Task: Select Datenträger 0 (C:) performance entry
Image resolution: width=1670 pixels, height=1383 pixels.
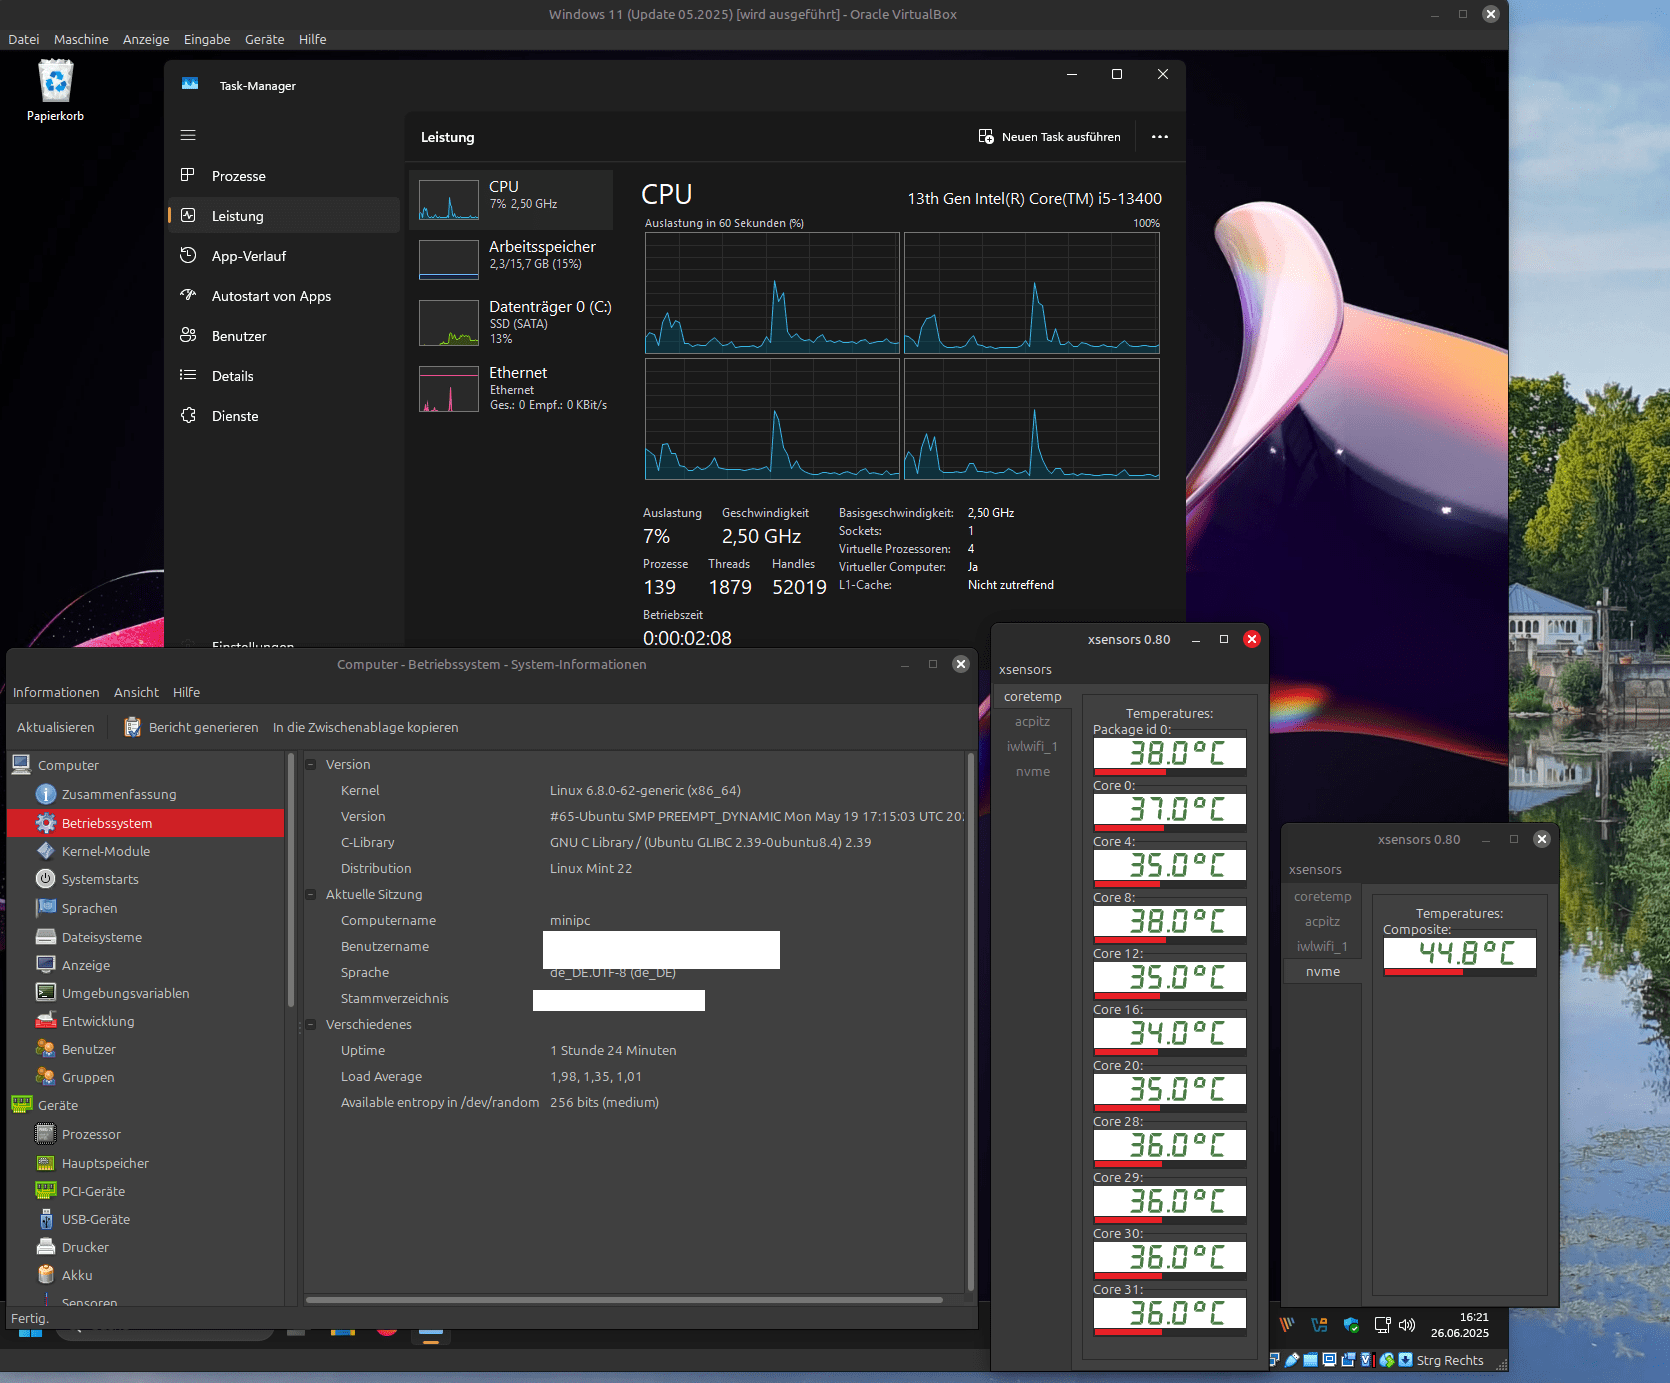Action: pos(511,322)
